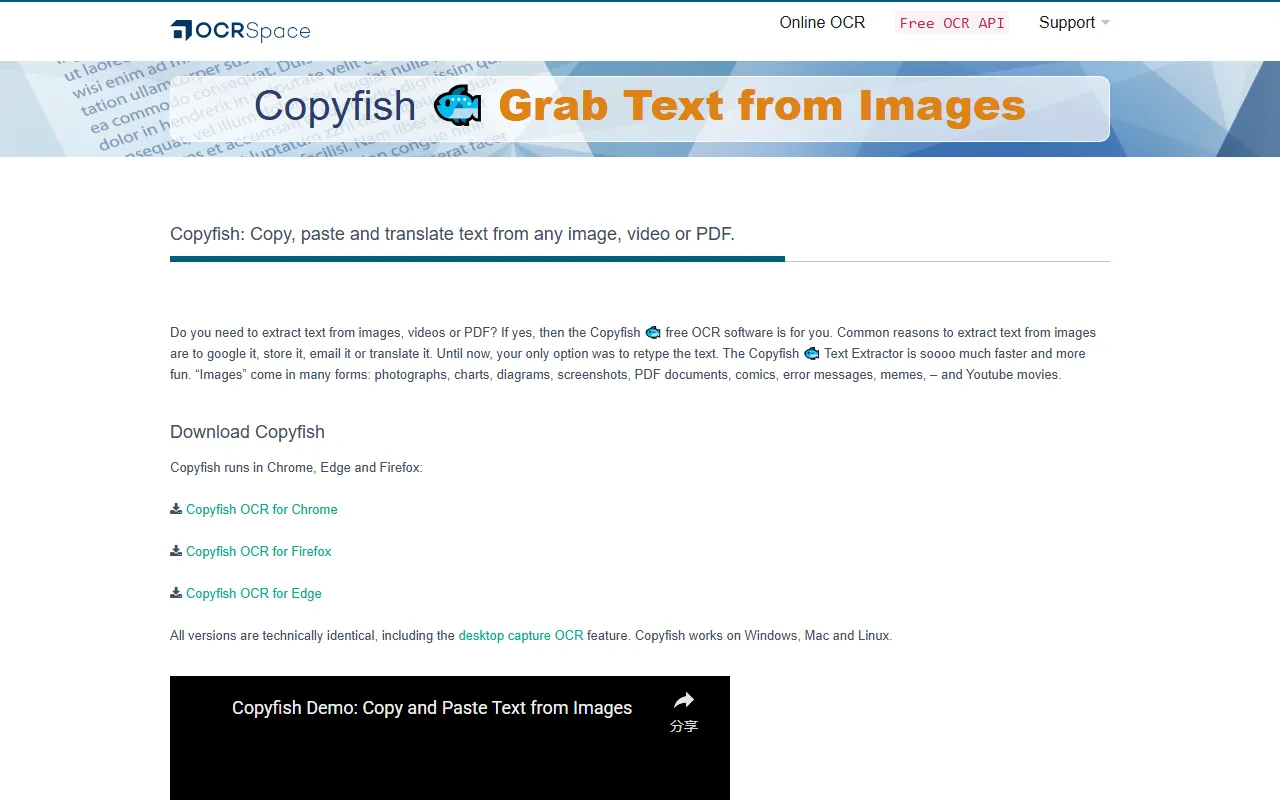Click the video title 'Copyfish Demo: Copy and Paste Text from Images'
This screenshot has width=1280, height=800.
(432, 707)
